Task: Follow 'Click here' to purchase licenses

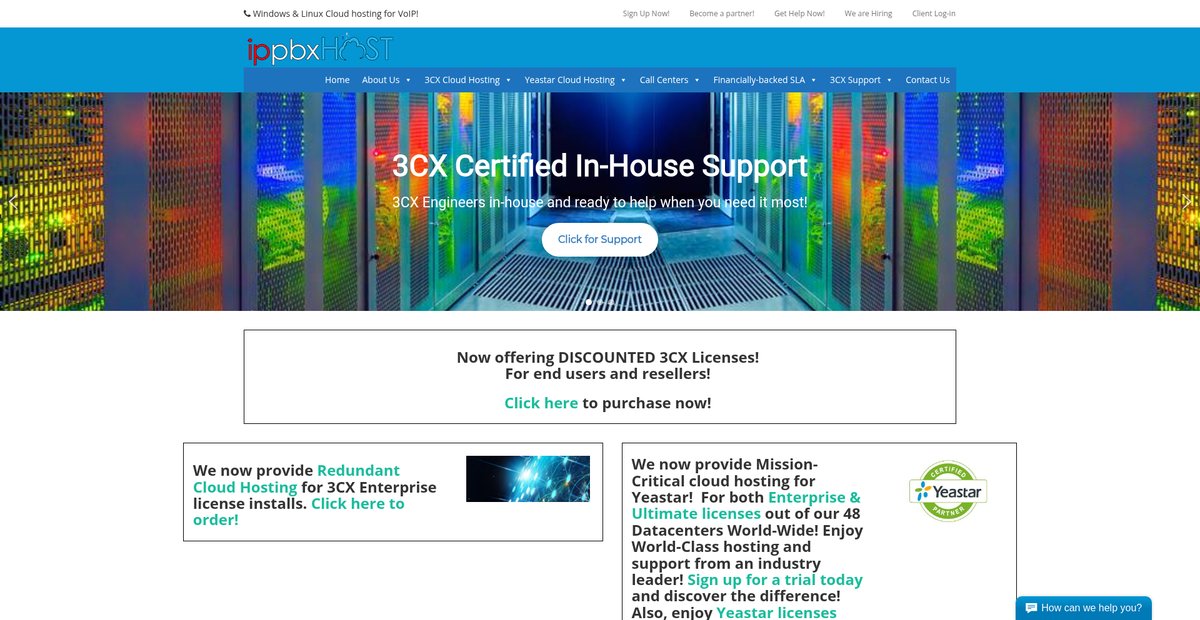Action: 541,403
